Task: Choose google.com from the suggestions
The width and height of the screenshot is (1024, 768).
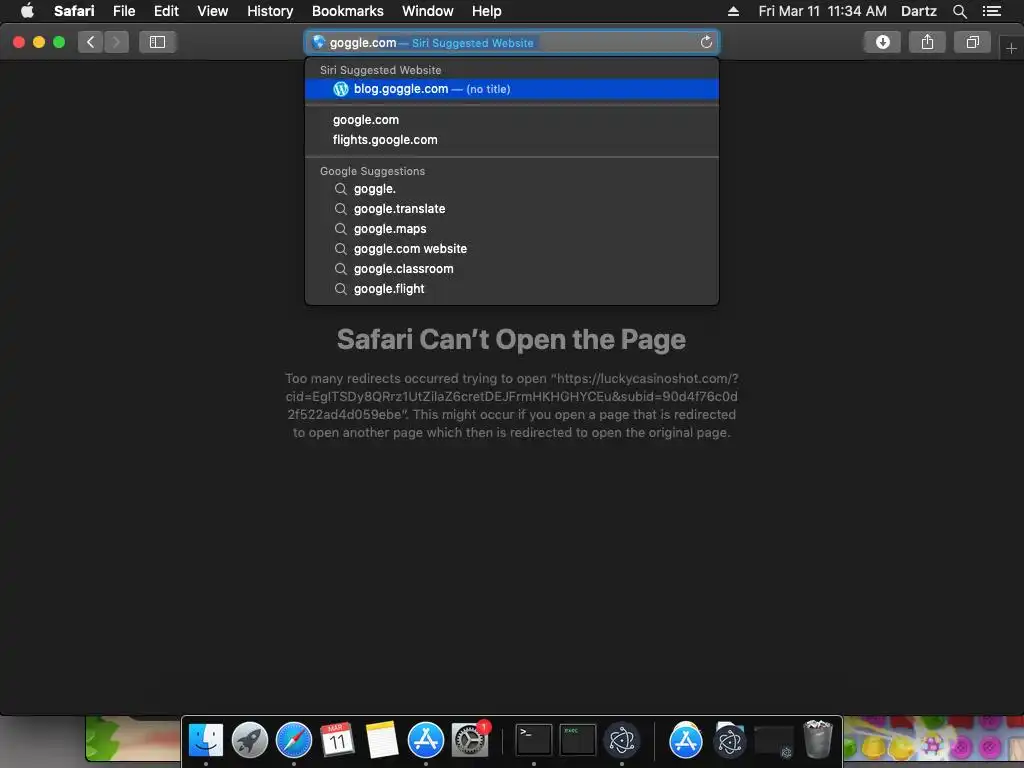Action: coord(512,120)
